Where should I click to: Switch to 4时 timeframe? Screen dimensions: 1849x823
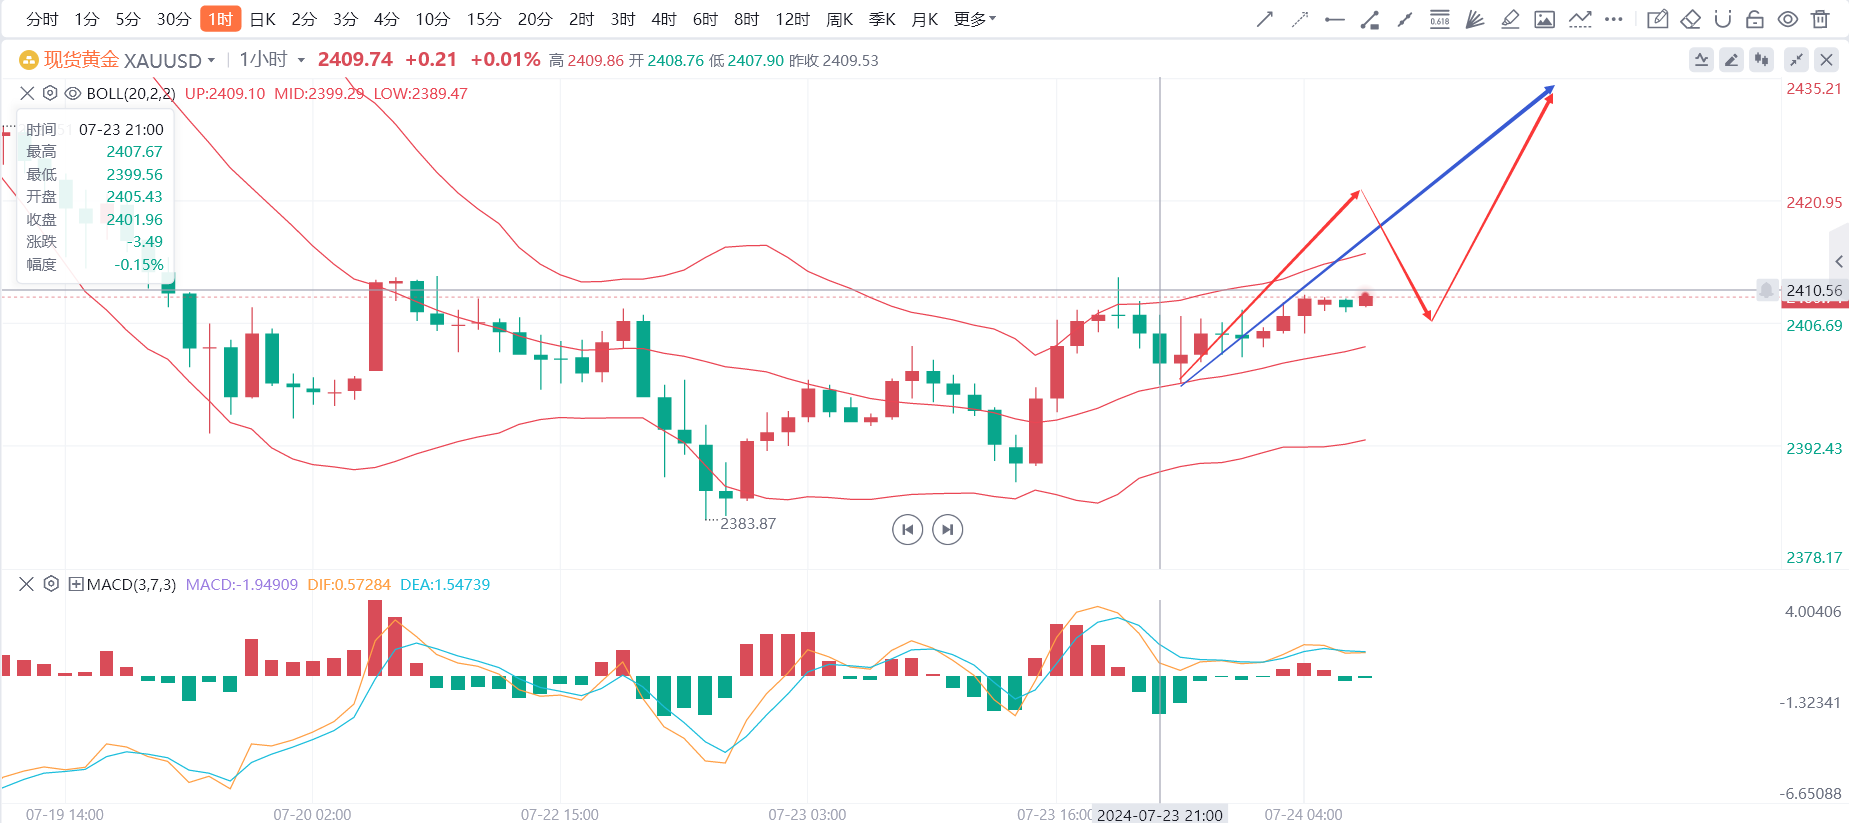click(x=664, y=19)
